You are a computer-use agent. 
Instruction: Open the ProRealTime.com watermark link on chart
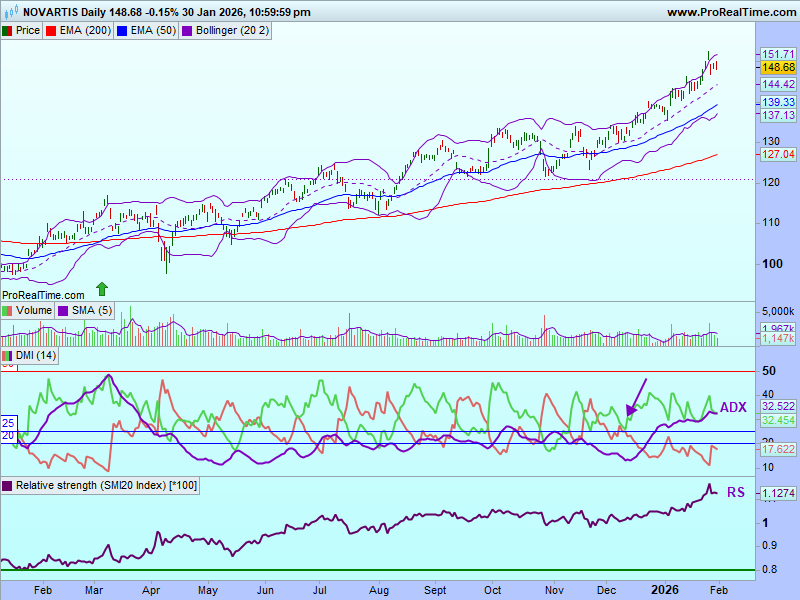tap(44, 295)
